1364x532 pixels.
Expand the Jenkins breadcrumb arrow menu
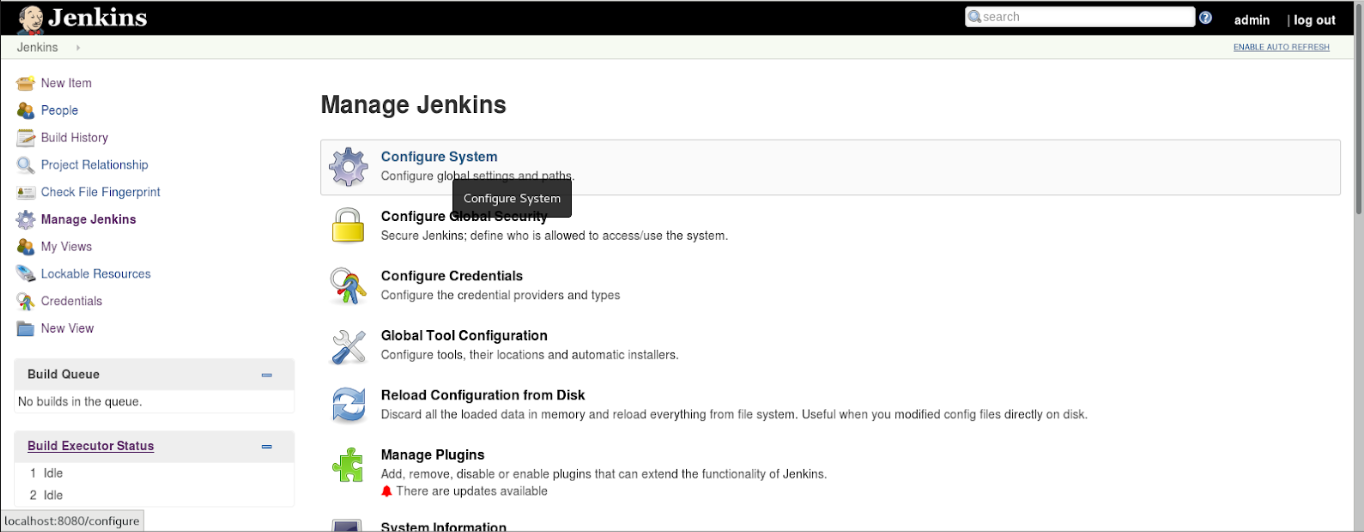(x=78, y=47)
